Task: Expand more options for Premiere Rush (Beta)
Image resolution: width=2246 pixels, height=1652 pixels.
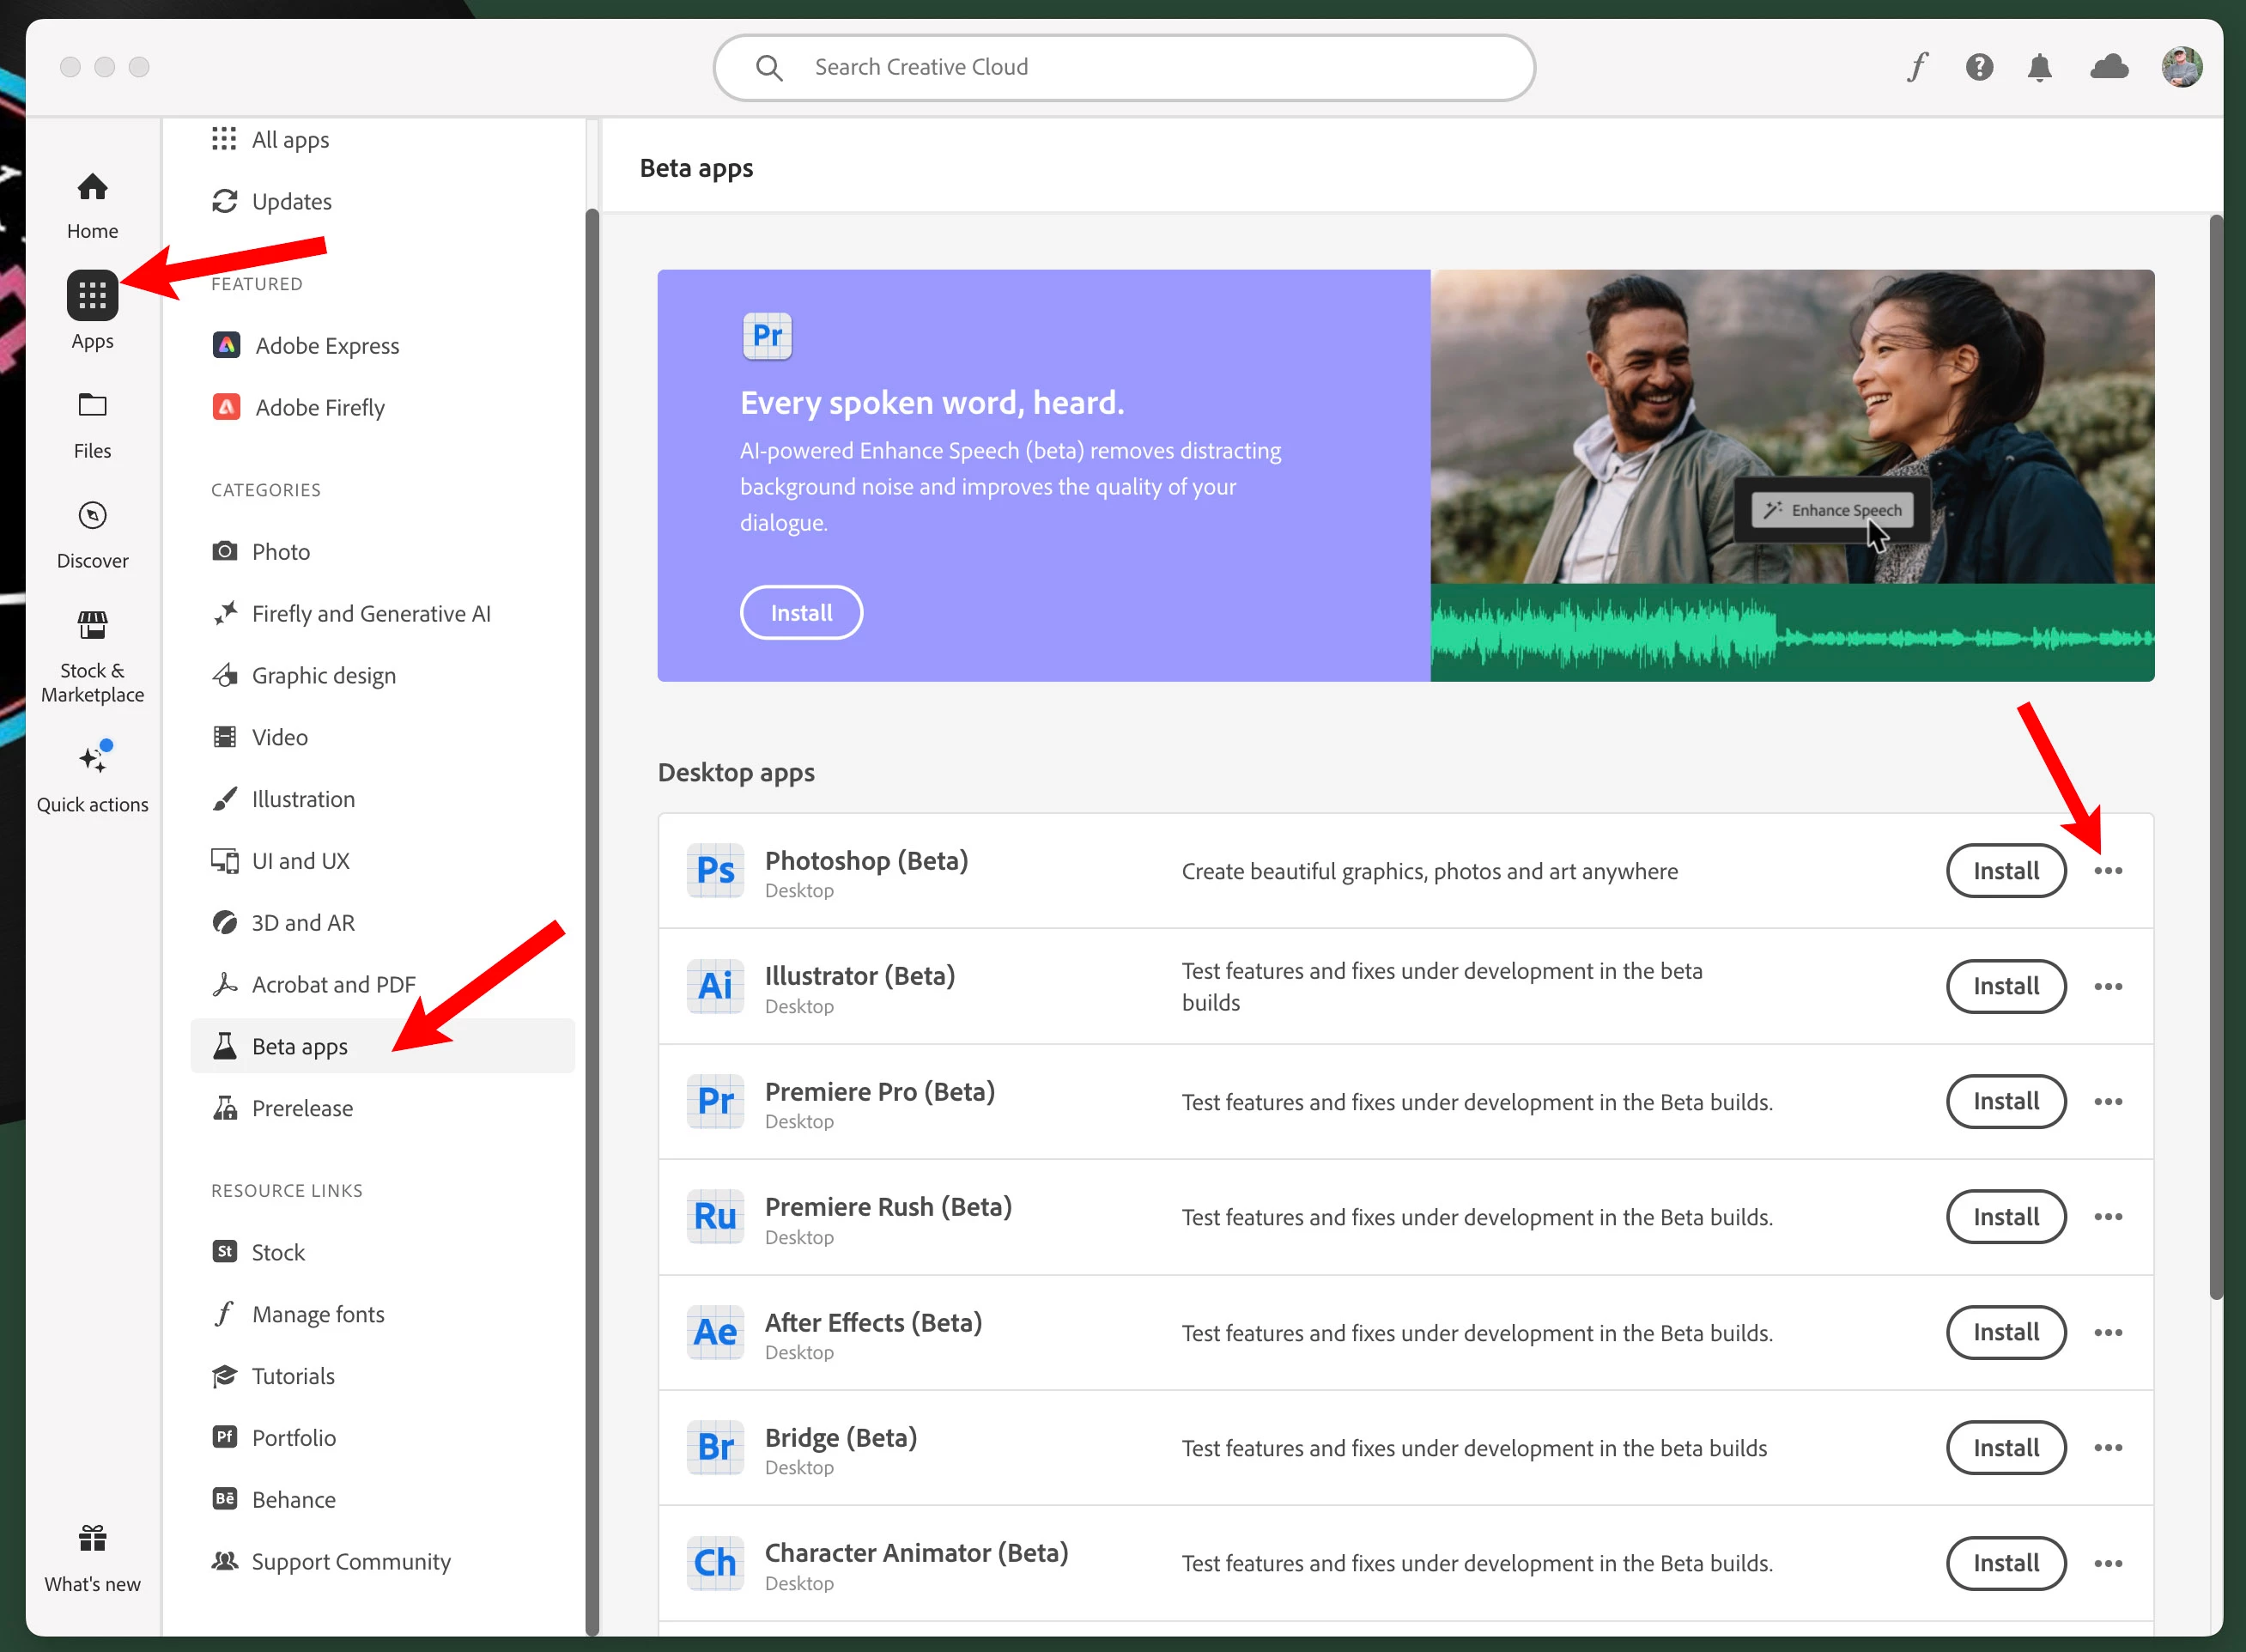Action: pyautogui.click(x=2108, y=1217)
